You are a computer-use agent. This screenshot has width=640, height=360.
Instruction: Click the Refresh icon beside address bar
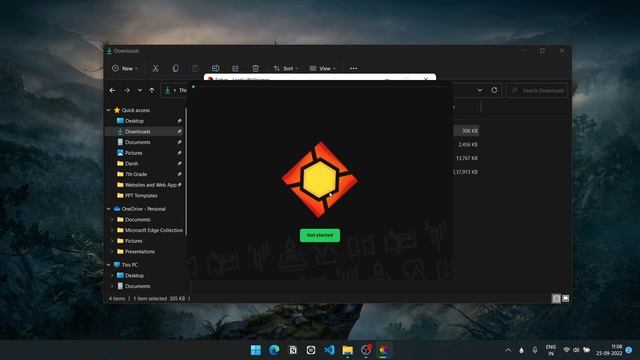pyautogui.click(x=494, y=90)
